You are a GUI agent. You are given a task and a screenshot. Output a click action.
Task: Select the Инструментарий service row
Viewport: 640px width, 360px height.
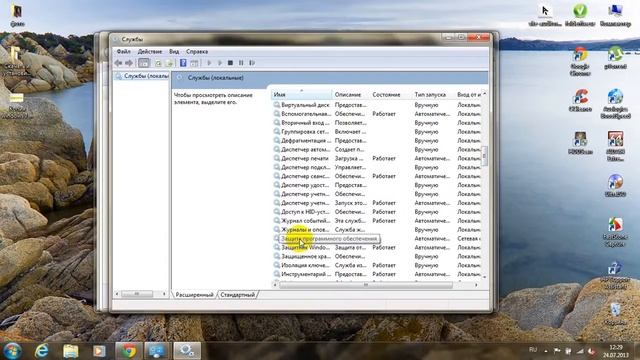(377, 274)
